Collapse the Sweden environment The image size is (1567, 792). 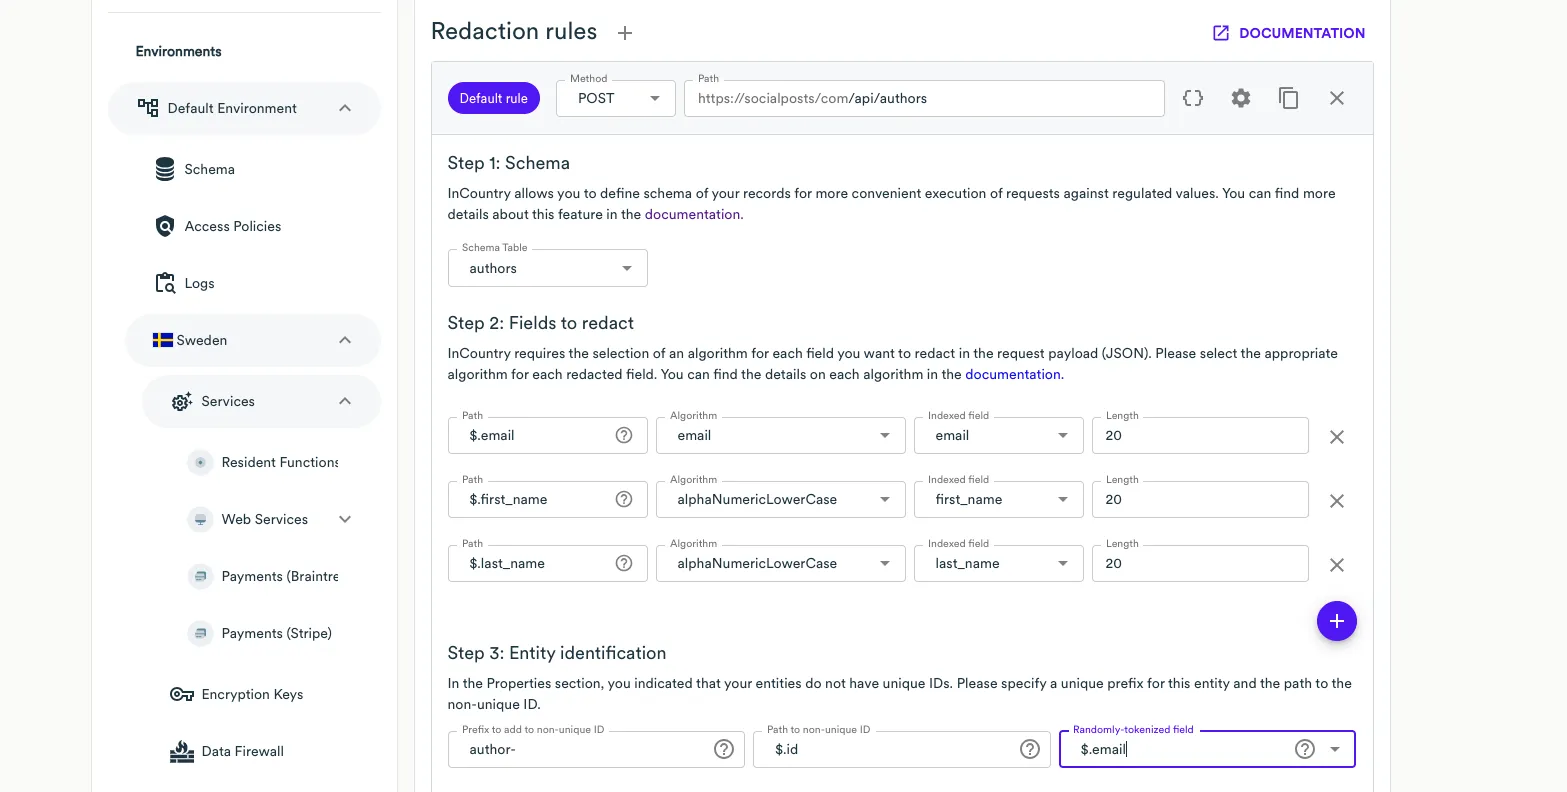pyautogui.click(x=344, y=340)
